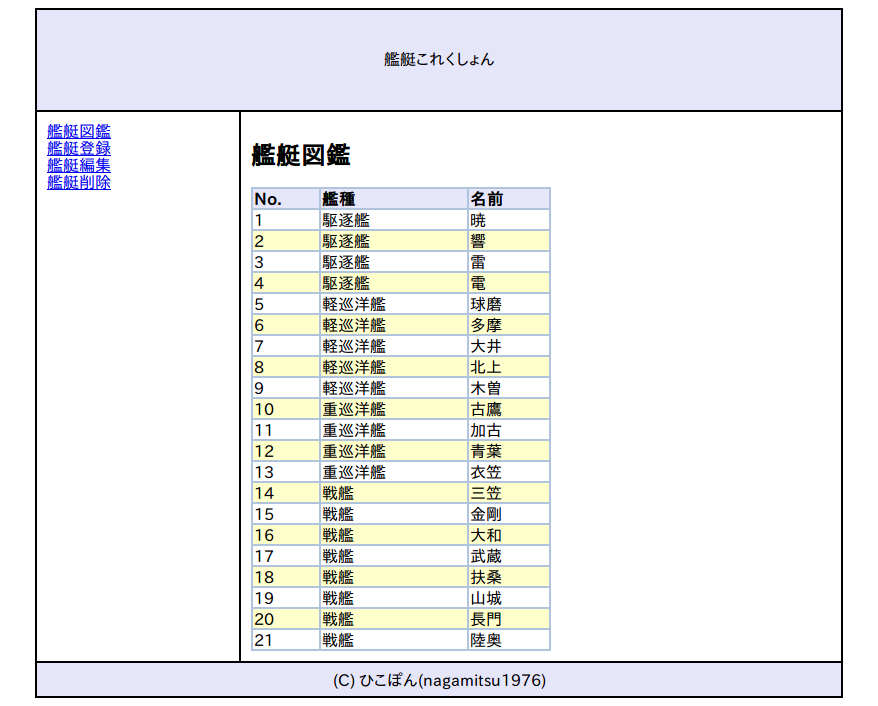Image resolution: width=878 pixels, height=706 pixels.
Task: Click the number cell 7
Action: [286, 346]
